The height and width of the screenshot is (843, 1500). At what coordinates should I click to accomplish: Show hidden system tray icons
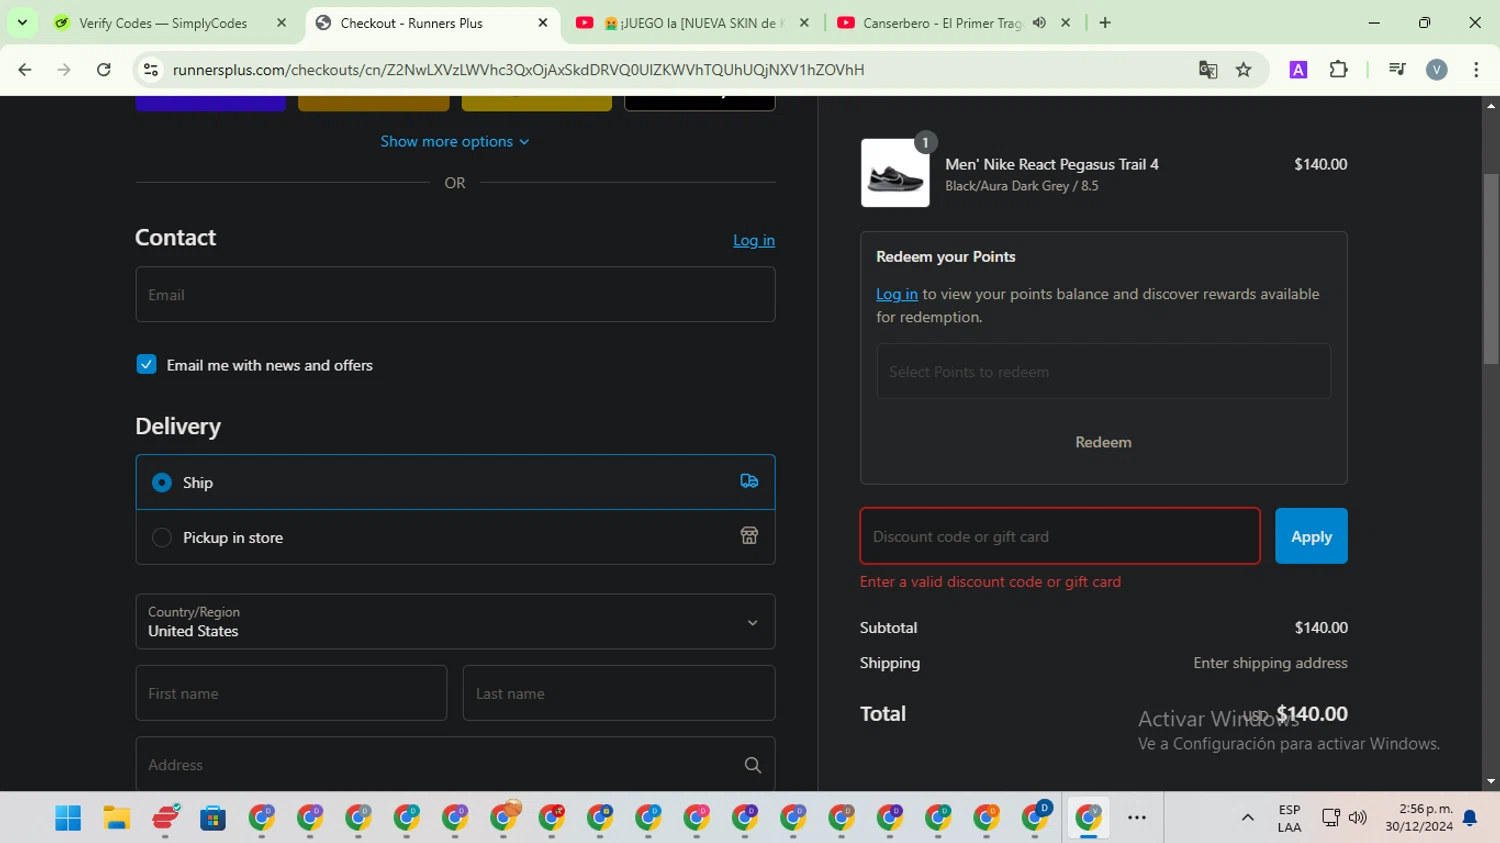pos(1247,818)
